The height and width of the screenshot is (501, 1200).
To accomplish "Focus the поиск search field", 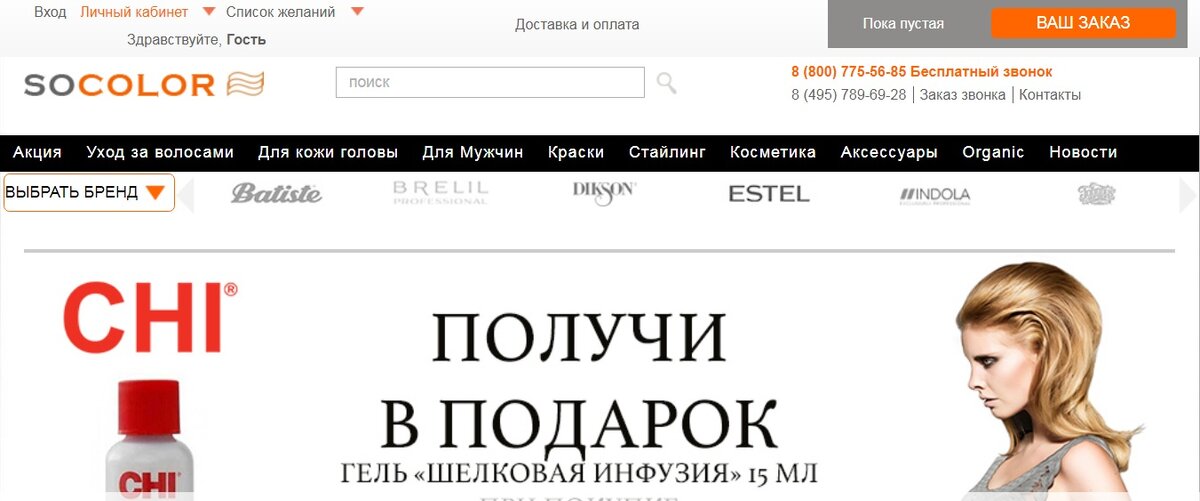I will (x=490, y=82).
